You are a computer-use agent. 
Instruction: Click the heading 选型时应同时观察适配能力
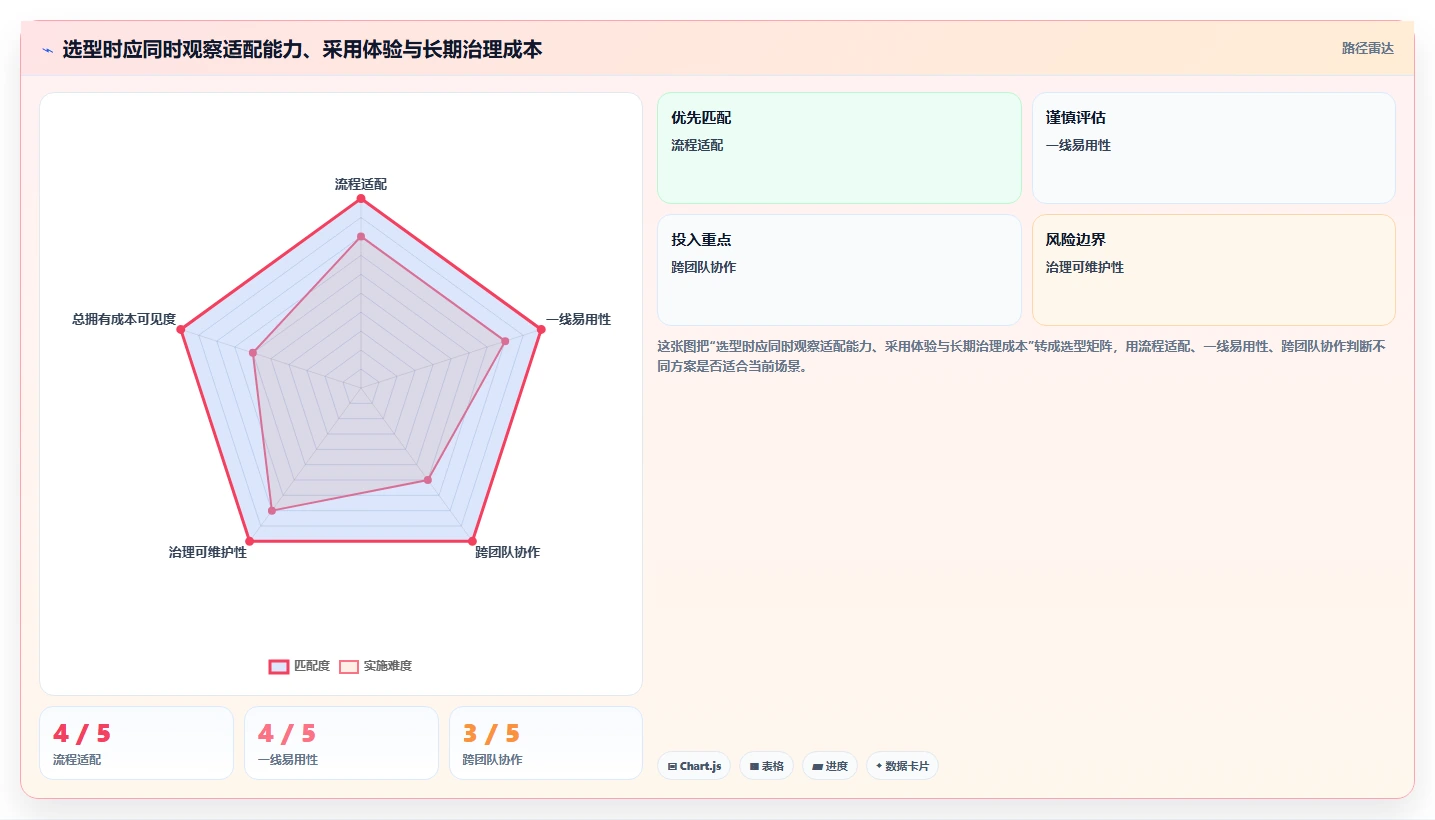pyautogui.click(x=302, y=49)
